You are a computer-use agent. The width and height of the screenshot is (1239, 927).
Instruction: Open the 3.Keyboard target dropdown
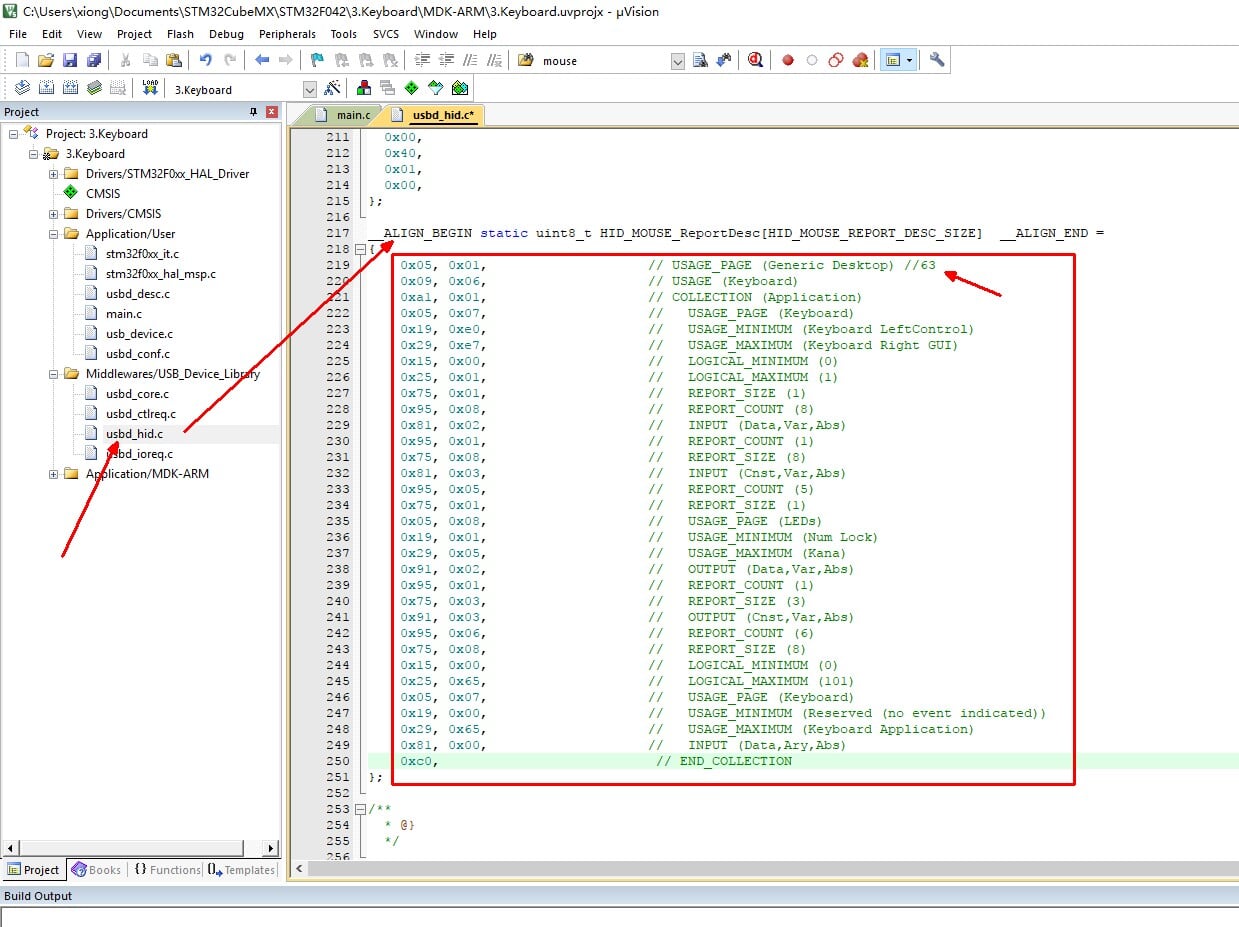point(309,90)
